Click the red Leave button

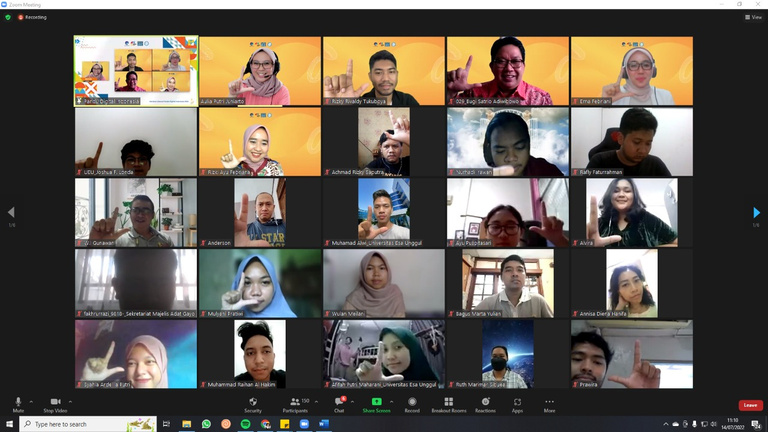pyautogui.click(x=750, y=405)
